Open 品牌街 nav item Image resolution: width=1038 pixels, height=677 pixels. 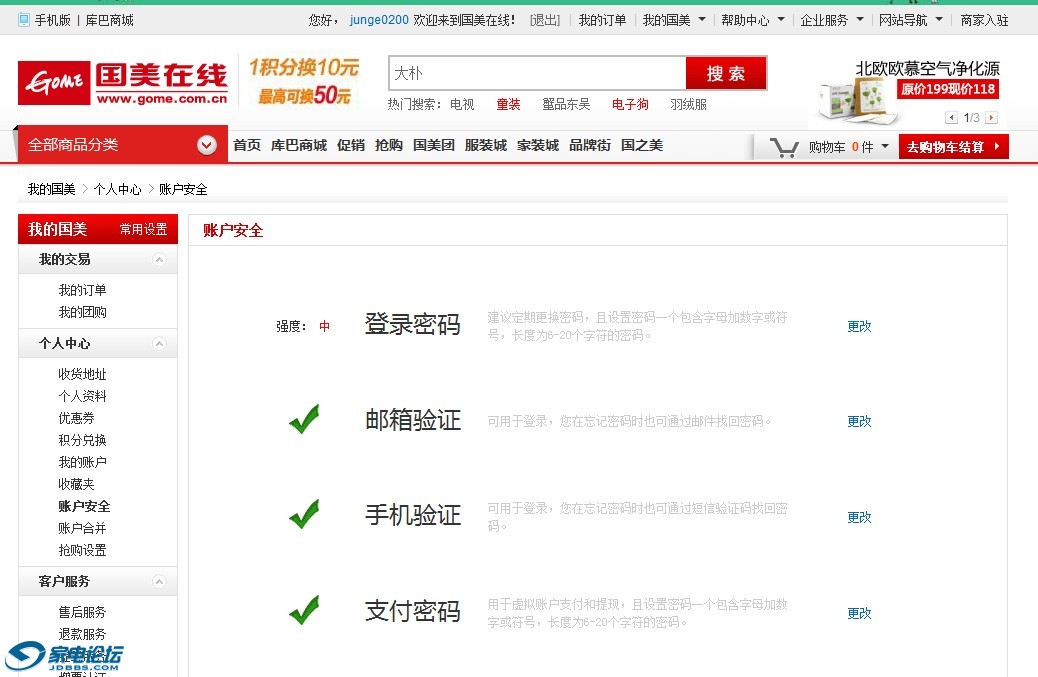[x=590, y=145]
